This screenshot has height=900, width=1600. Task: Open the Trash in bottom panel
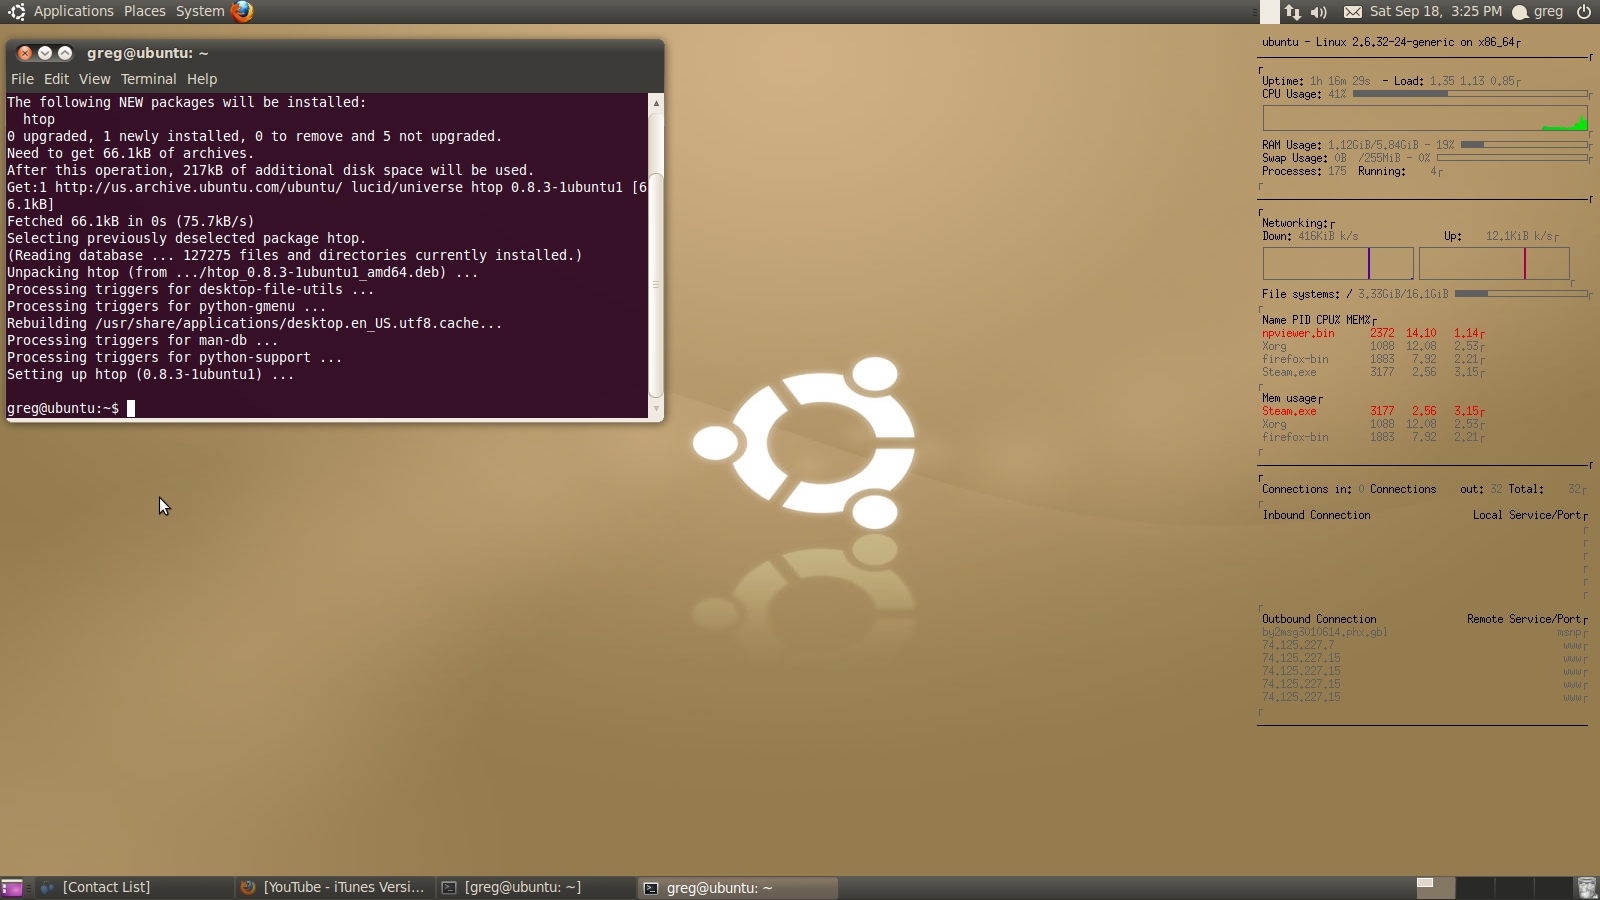point(1587,888)
